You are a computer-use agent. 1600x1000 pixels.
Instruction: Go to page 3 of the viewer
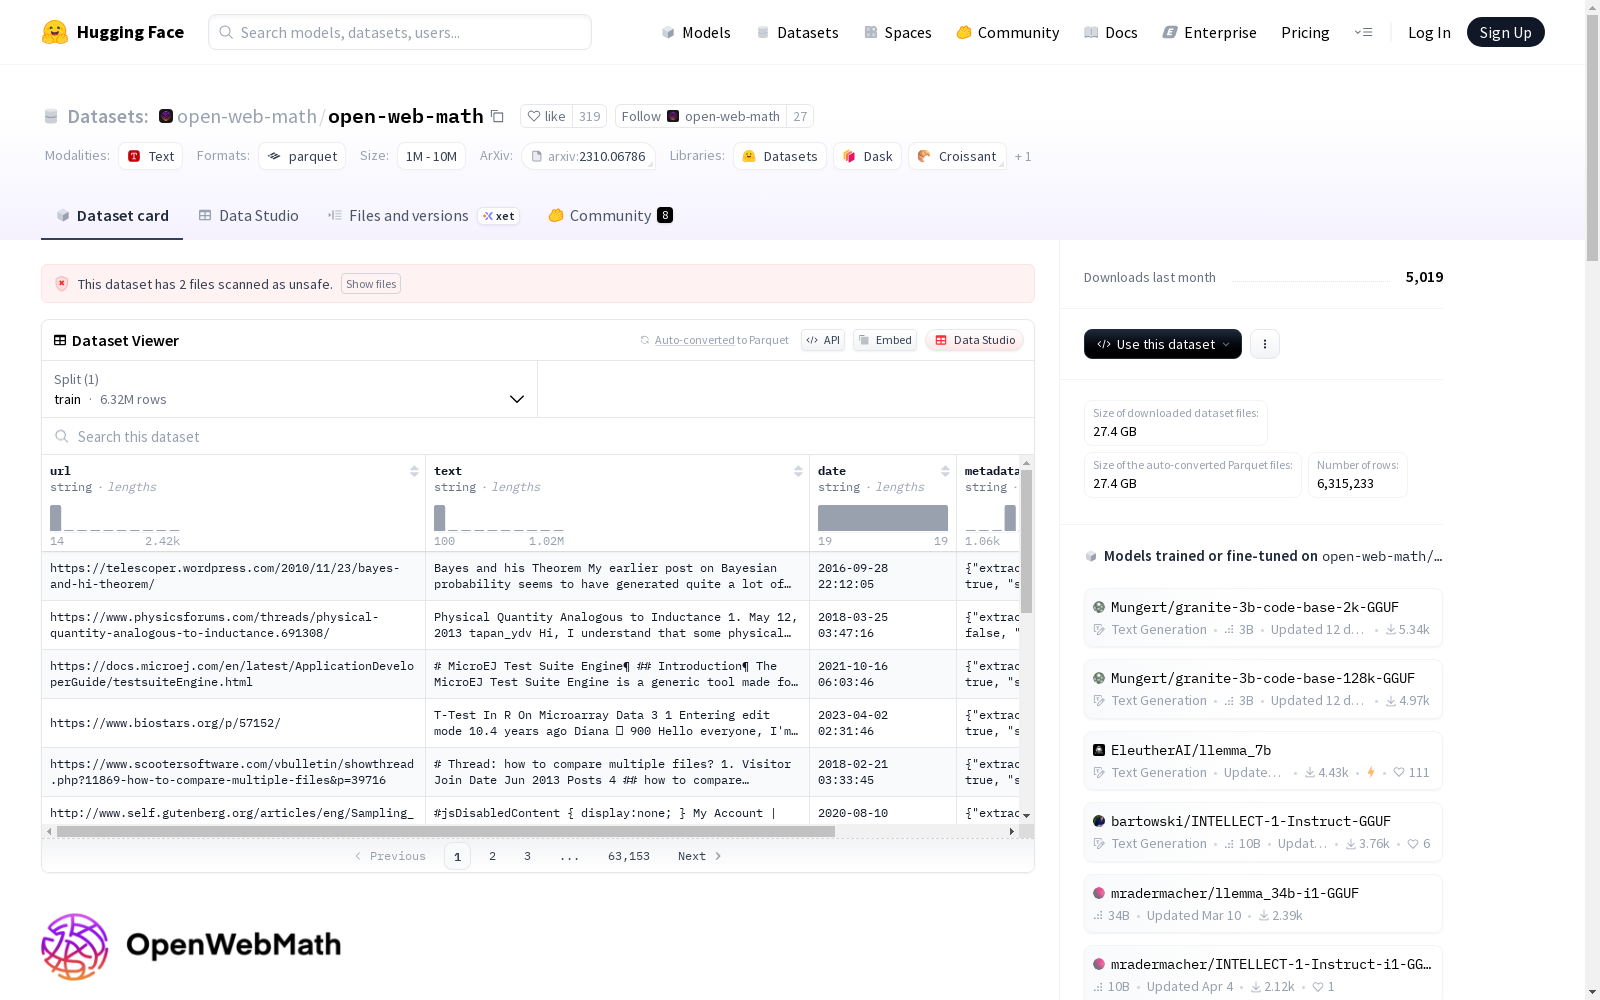[x=527, y=856]
